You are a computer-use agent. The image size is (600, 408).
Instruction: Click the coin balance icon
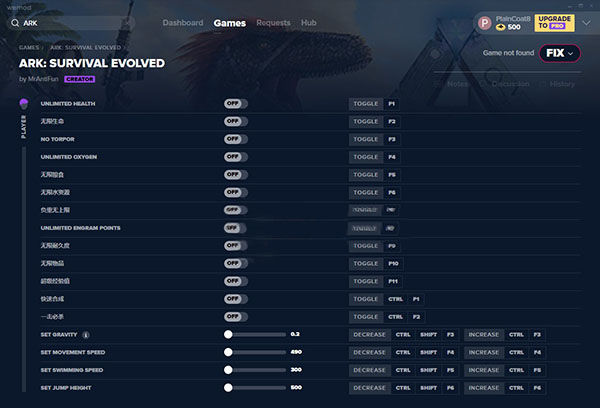[501, 27]
